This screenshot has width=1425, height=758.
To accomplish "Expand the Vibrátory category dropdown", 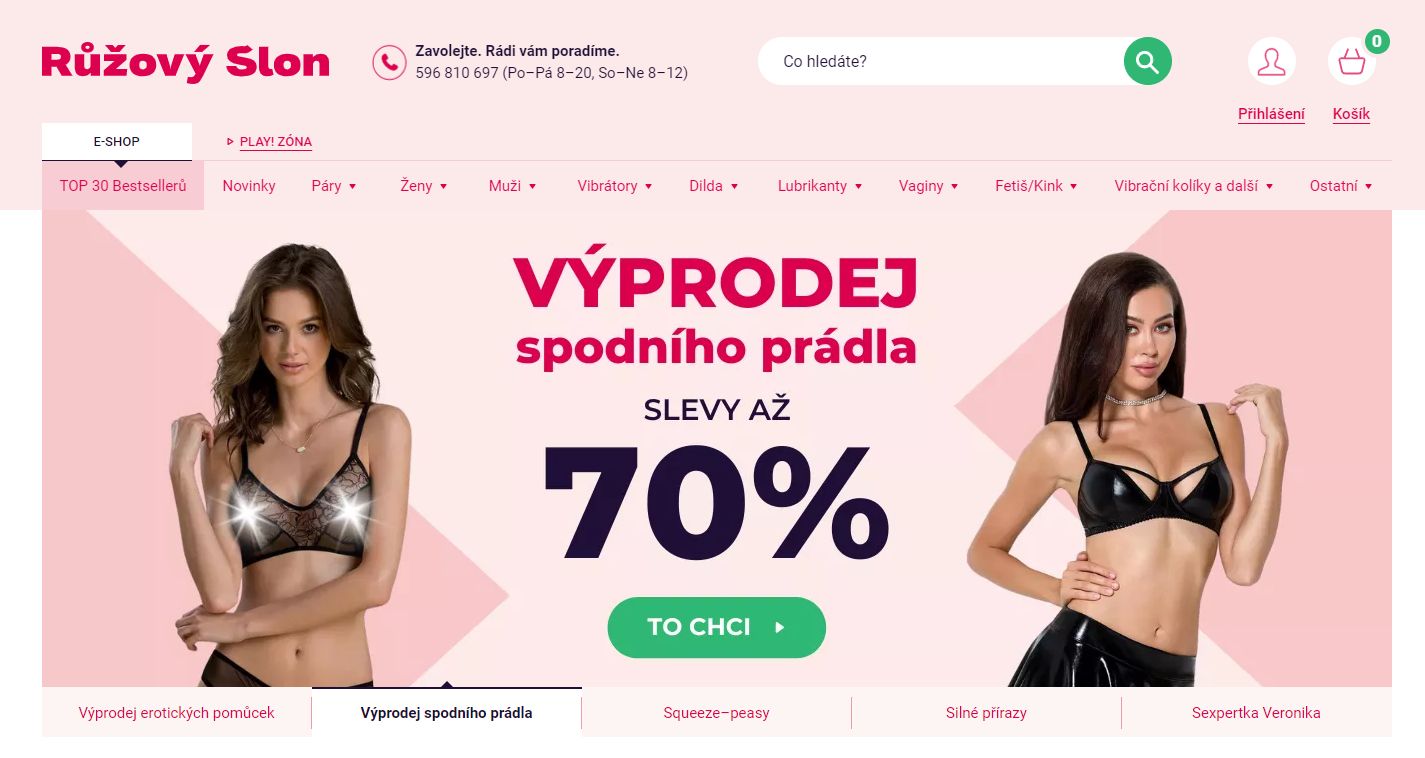I will (x=615, y=186).
